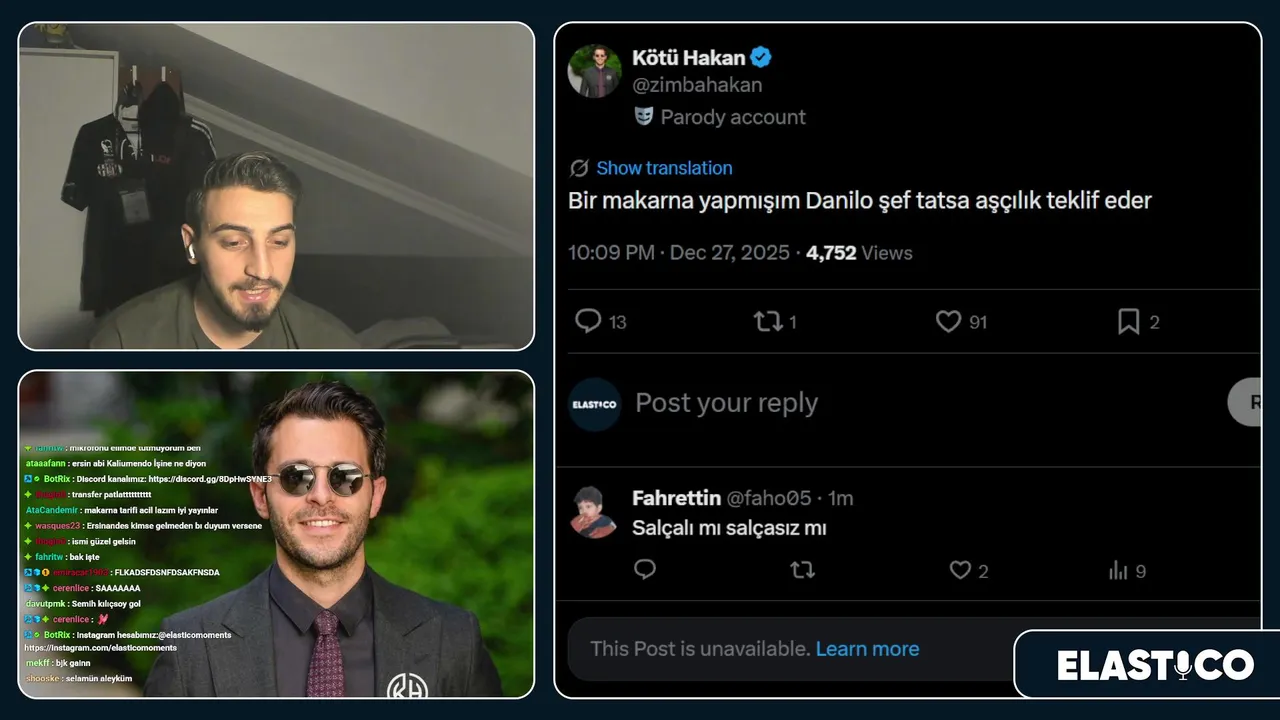This screenshot has height=720, width=1280.
Task: Like Fahrettin's reply
Action: (960, 570)
